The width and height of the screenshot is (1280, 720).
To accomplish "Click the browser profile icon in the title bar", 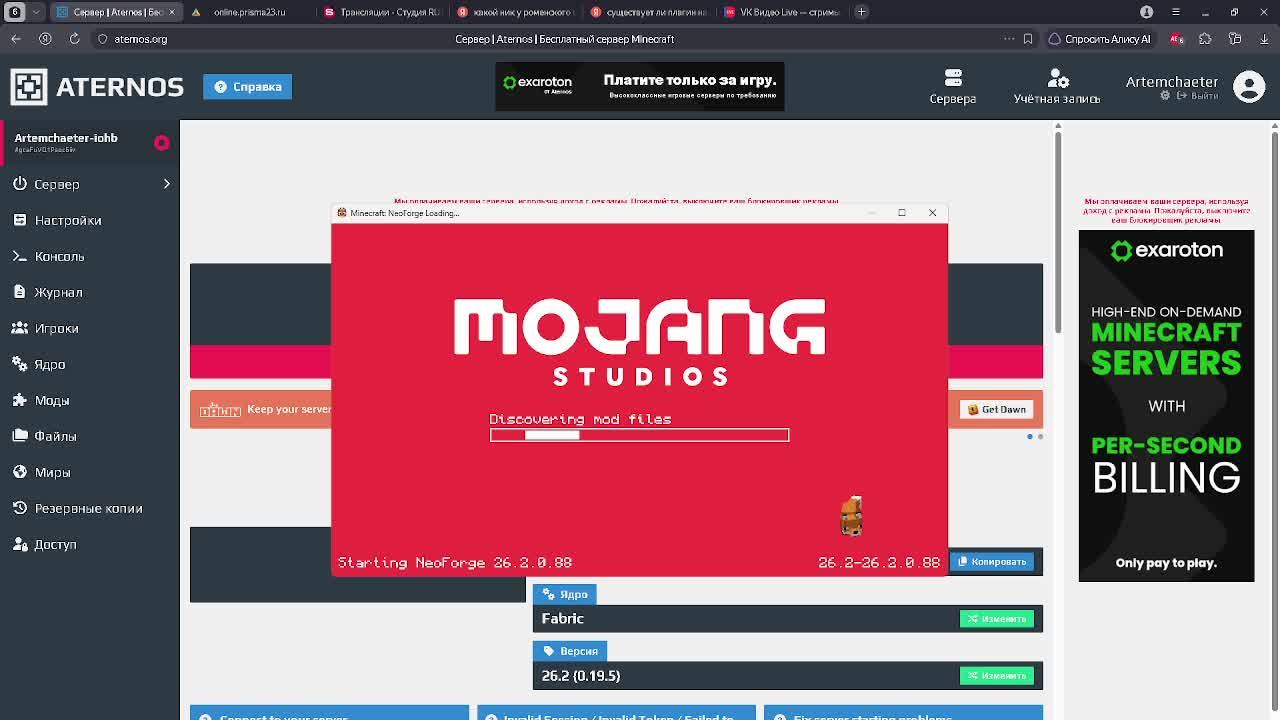I will [x=1147, y=12].
